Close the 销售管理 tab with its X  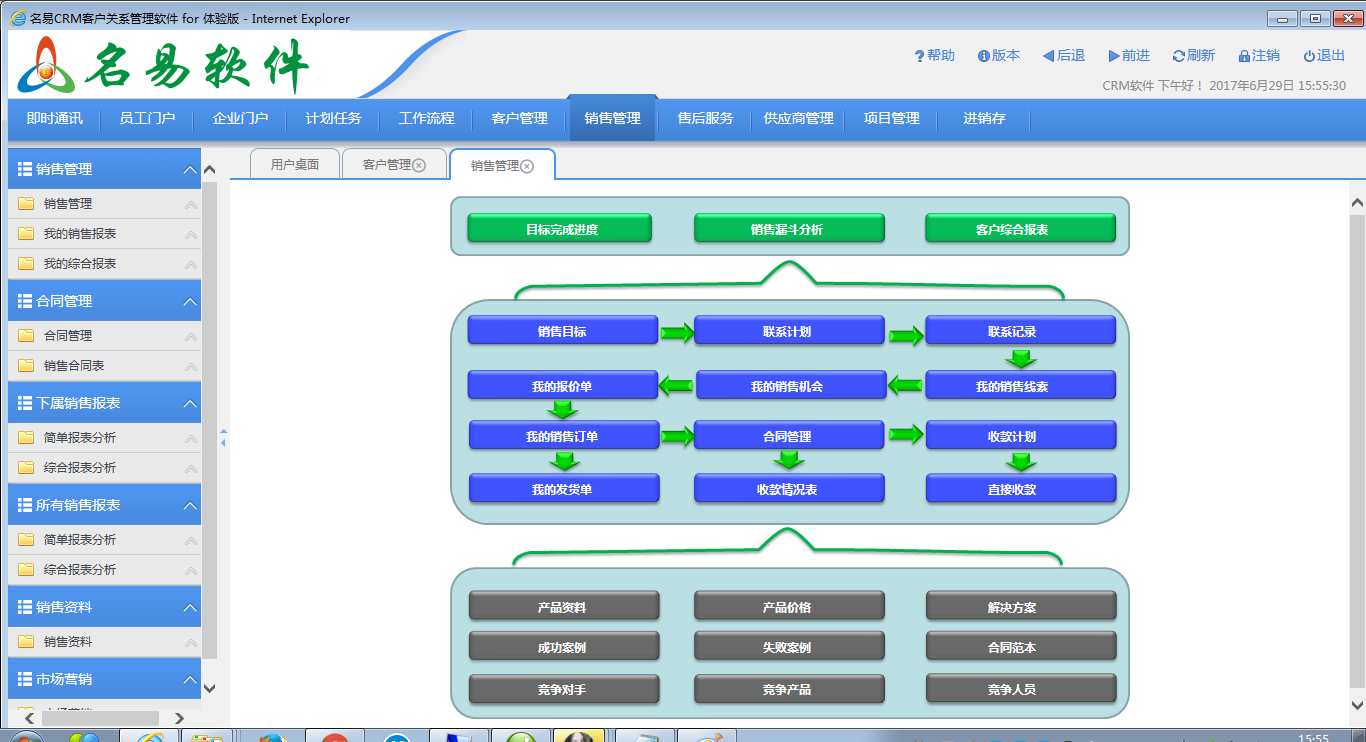(527, 166)
